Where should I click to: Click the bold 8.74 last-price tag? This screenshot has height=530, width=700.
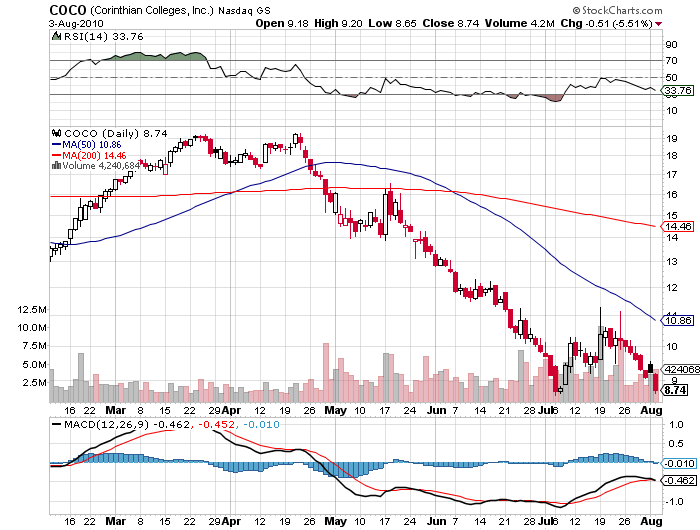(675, 390)
